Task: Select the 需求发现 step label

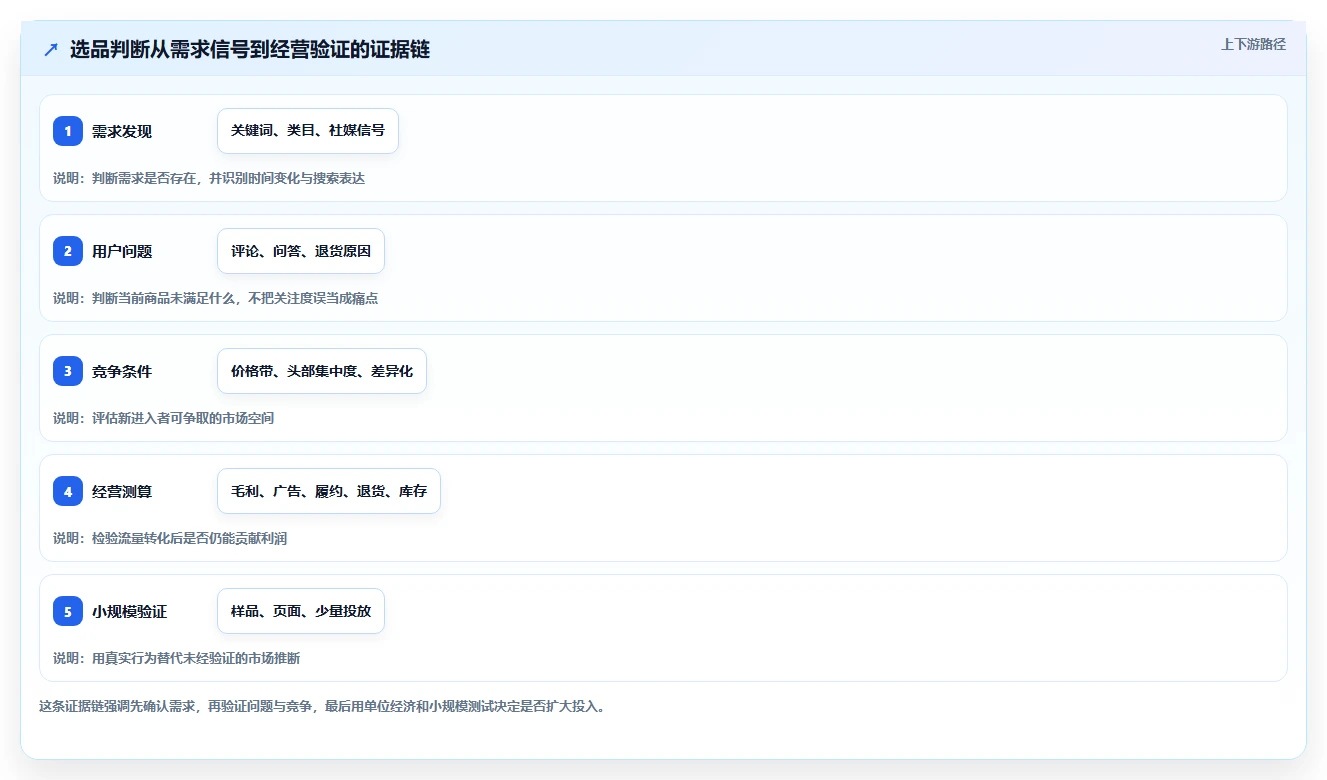Action: [x=122, y=131]
